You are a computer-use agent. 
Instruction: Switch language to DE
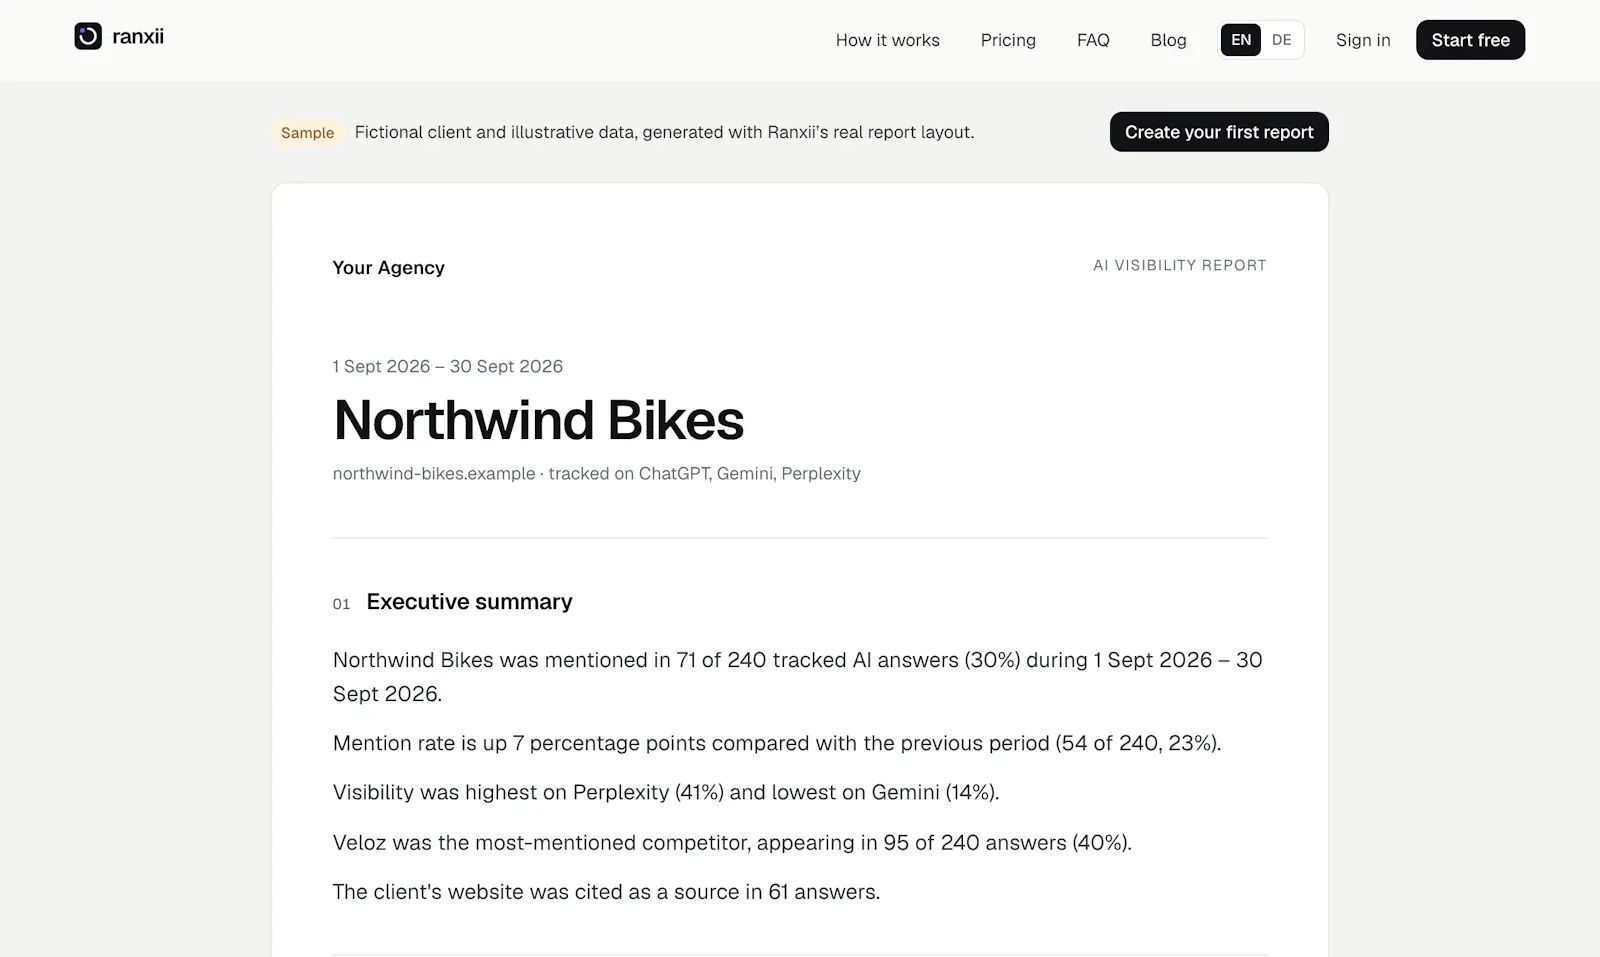(x=1282, y=40)
